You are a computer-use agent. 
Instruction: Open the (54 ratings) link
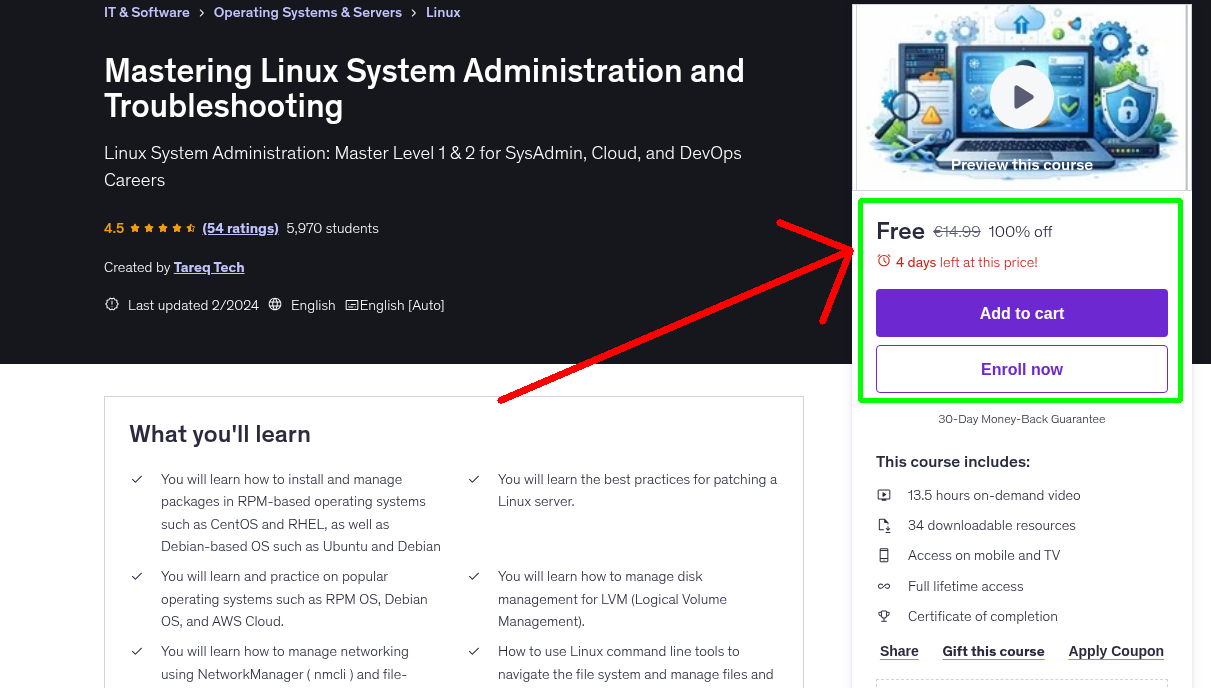click(x=240, y=228)
